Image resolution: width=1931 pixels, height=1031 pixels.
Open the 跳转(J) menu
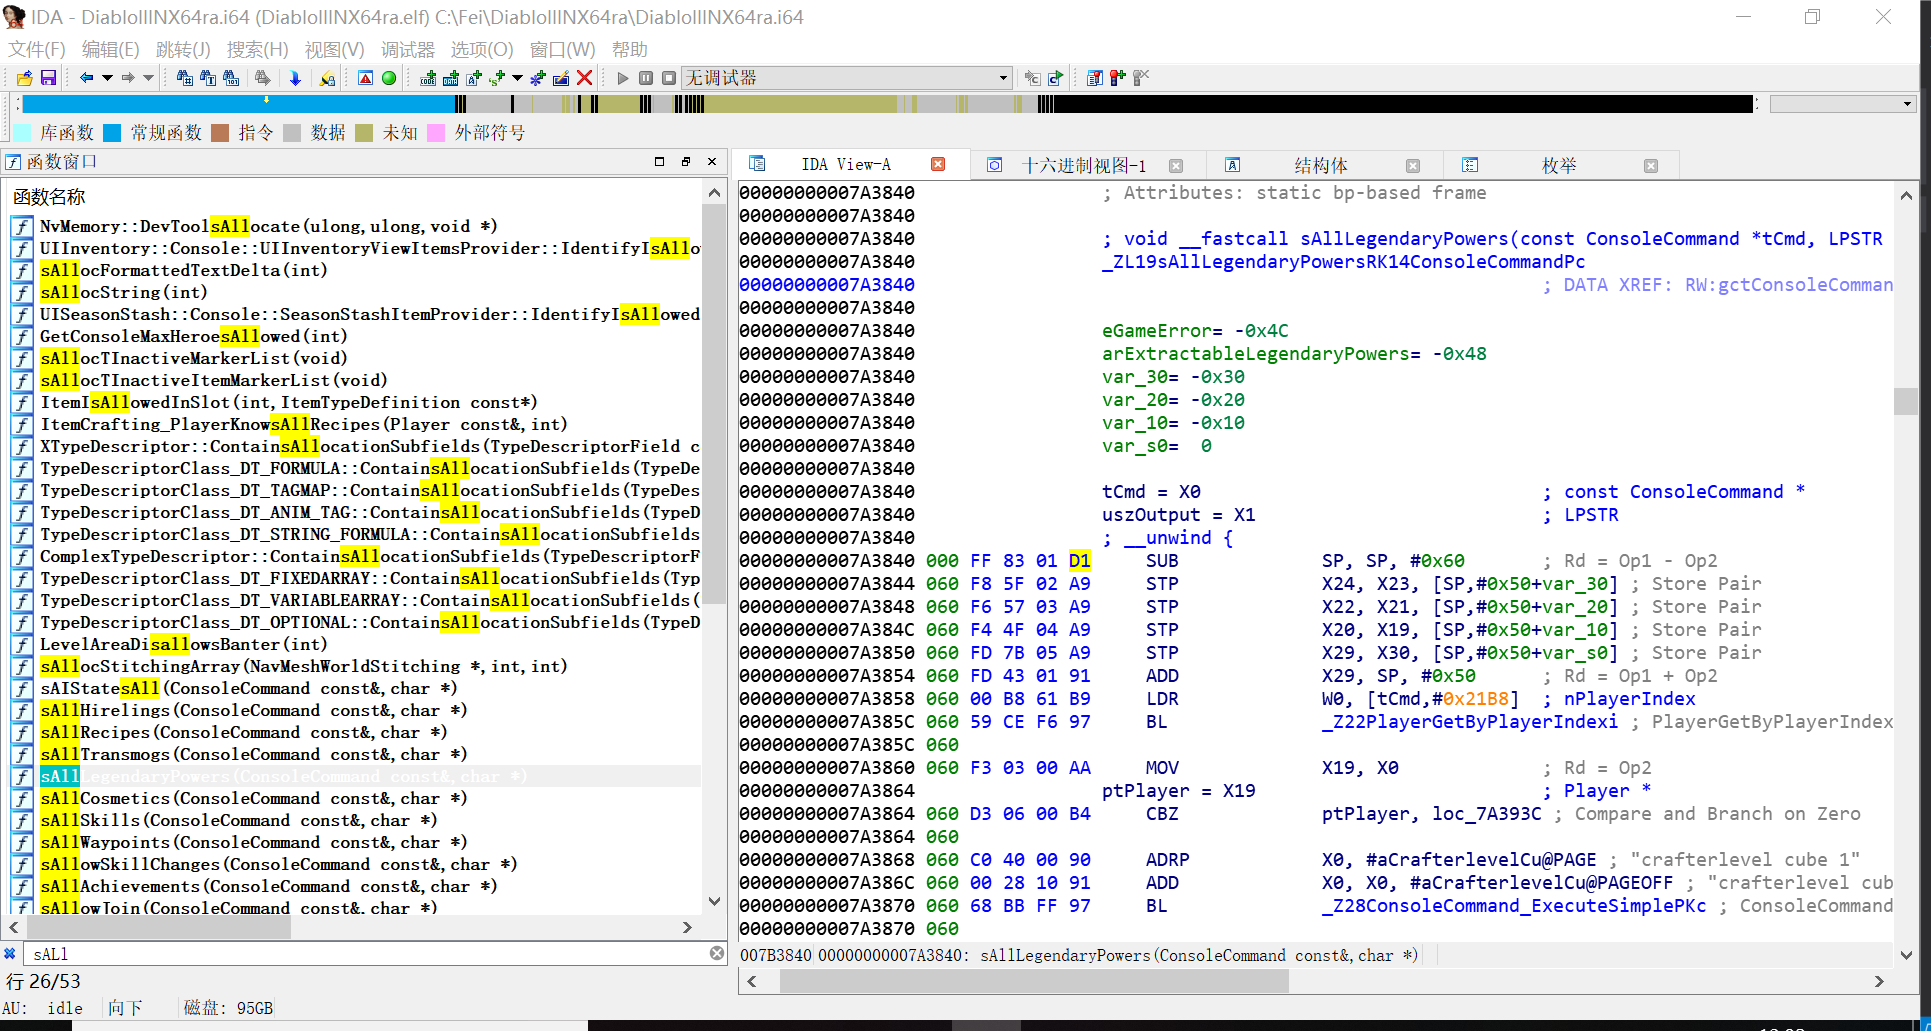[183, 49]
